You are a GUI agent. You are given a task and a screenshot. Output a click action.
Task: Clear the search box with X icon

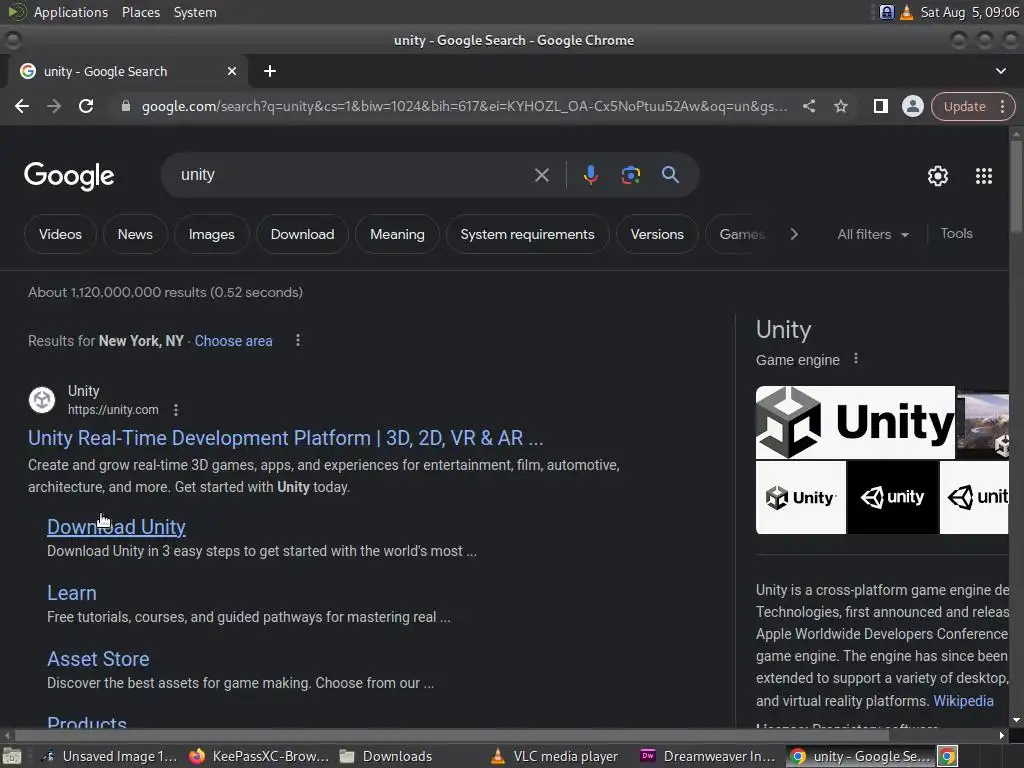pyautogui.click(x=541, y=175)
